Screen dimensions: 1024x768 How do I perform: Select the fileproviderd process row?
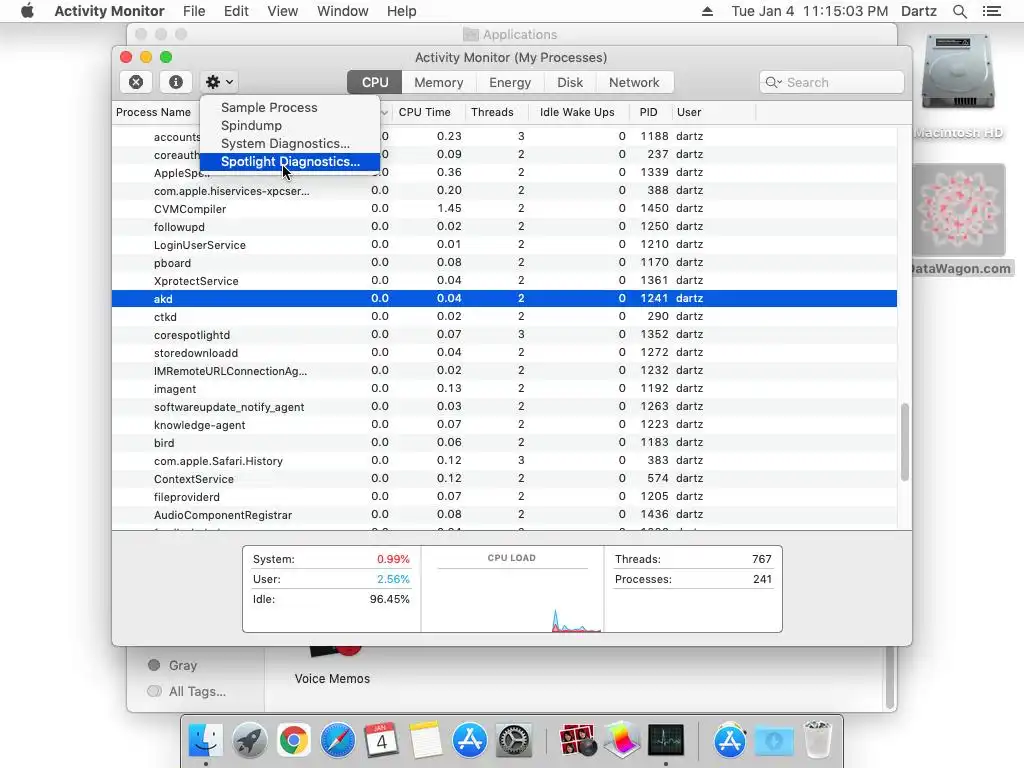click(504, 496)
